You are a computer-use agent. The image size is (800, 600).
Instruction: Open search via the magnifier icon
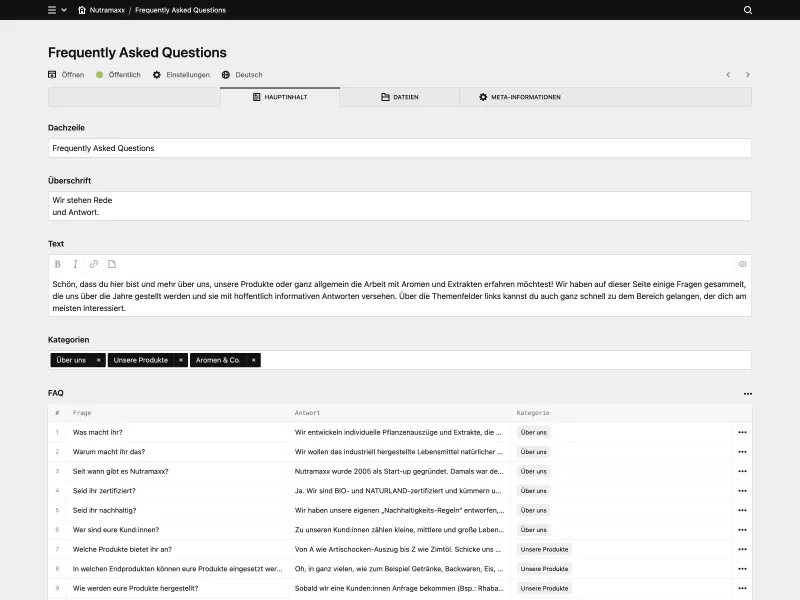coord(746,10)
